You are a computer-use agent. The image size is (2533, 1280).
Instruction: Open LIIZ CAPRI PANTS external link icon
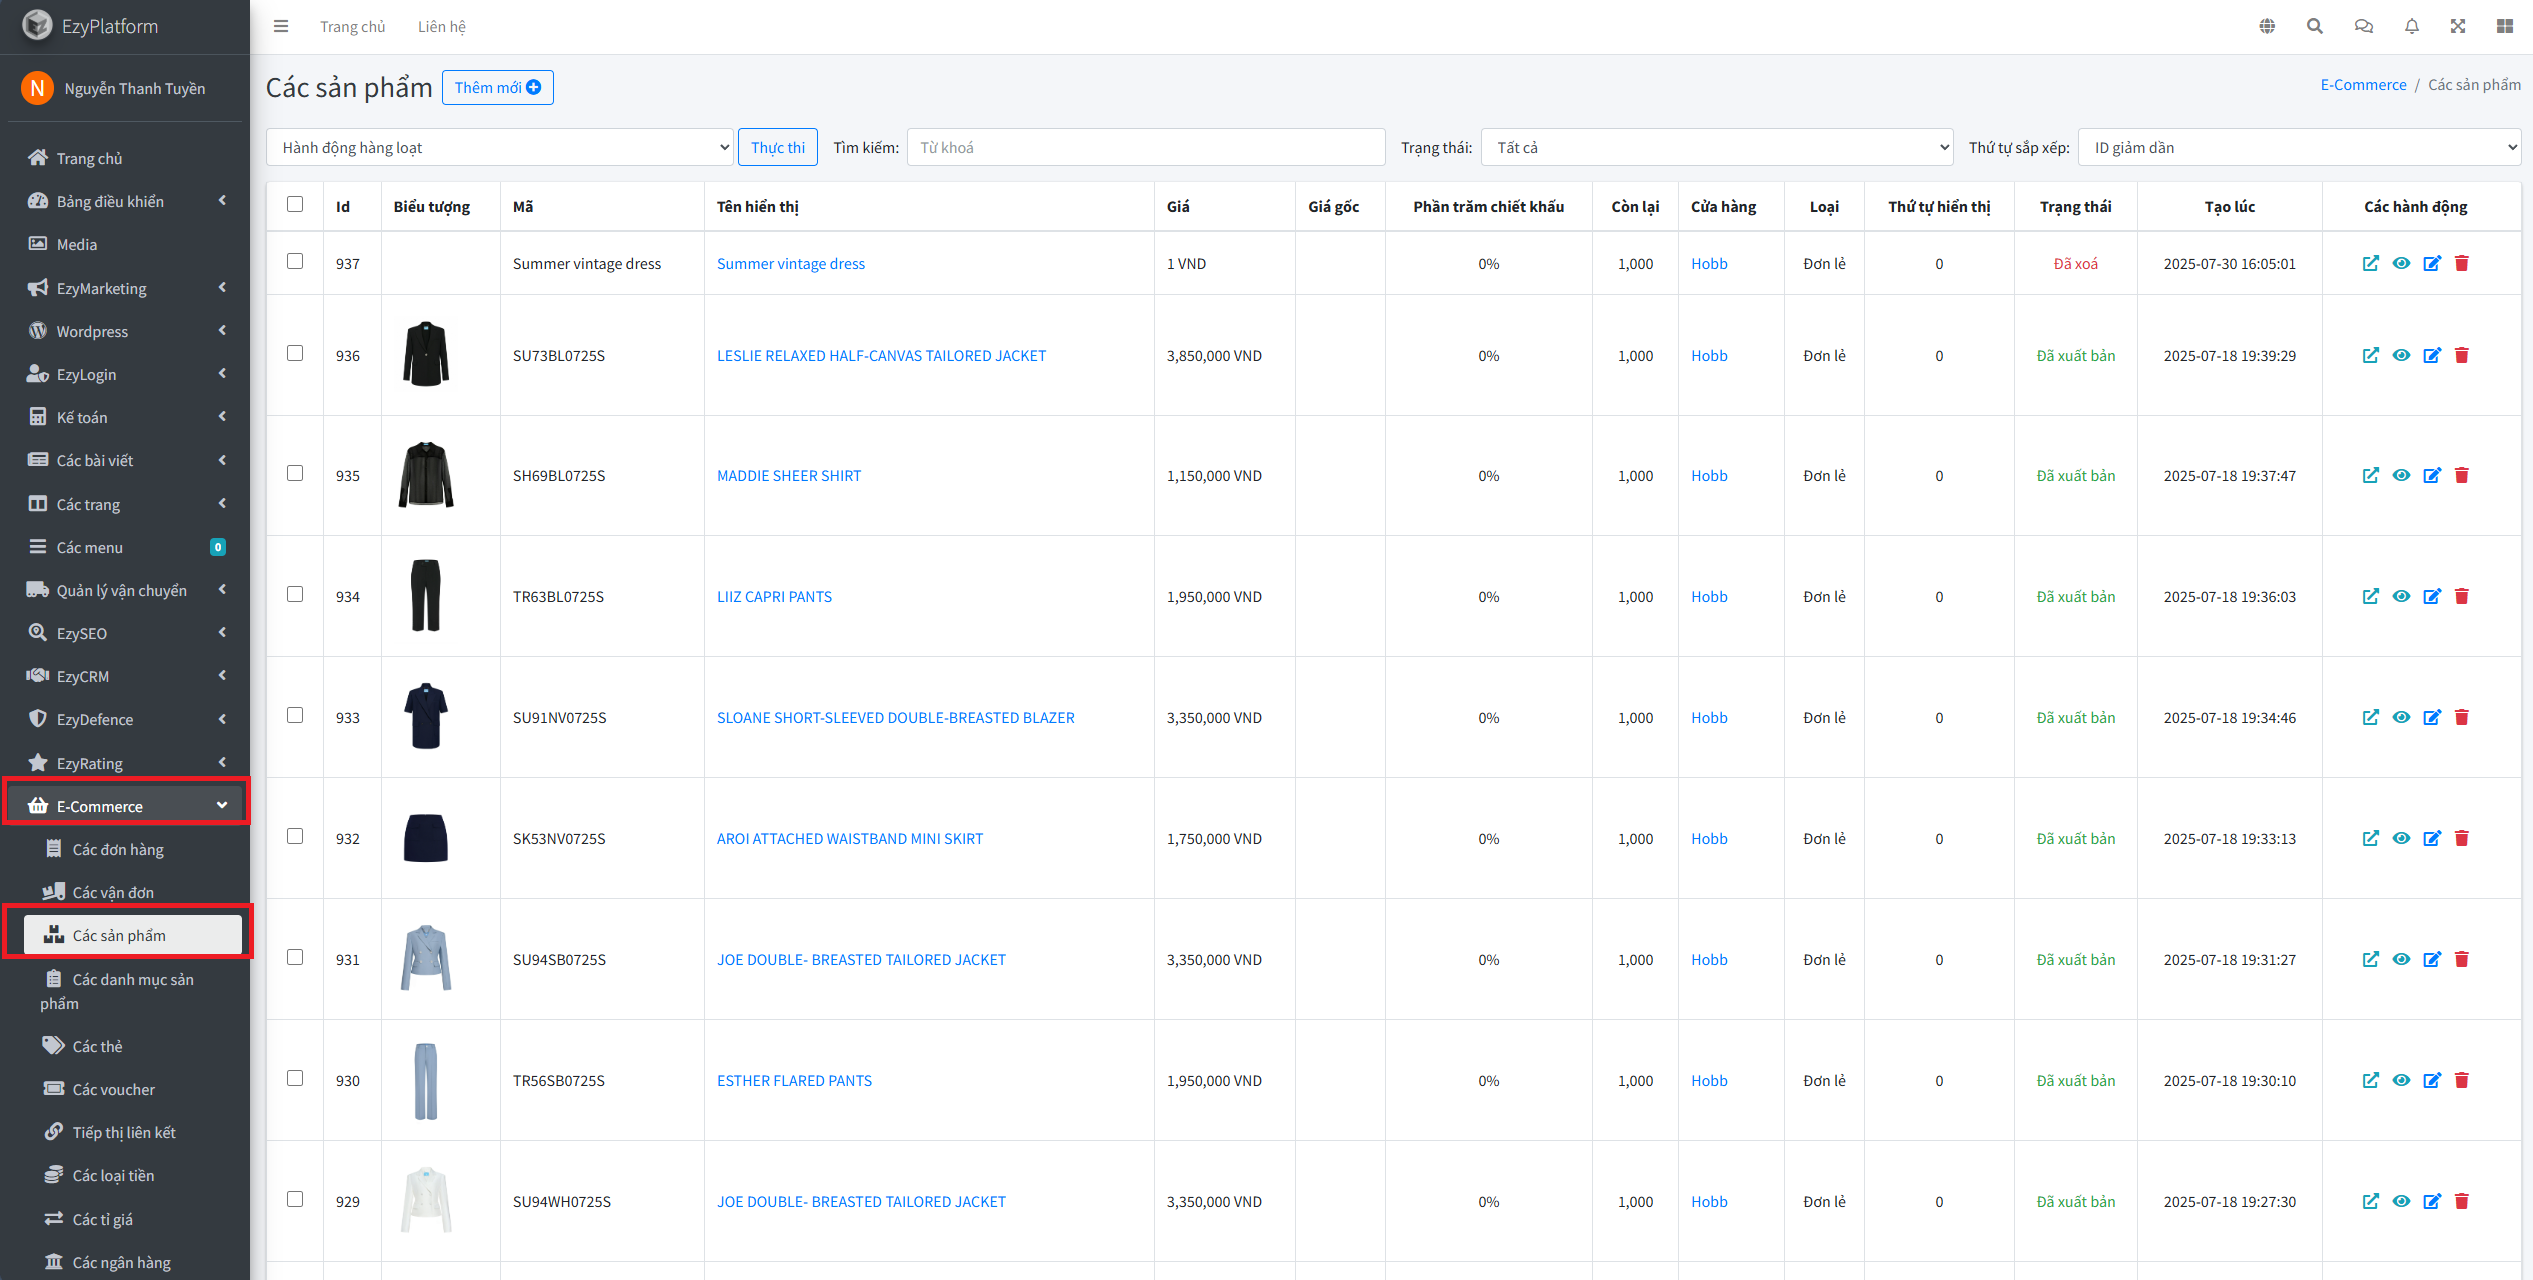(x=2370, y=596)
